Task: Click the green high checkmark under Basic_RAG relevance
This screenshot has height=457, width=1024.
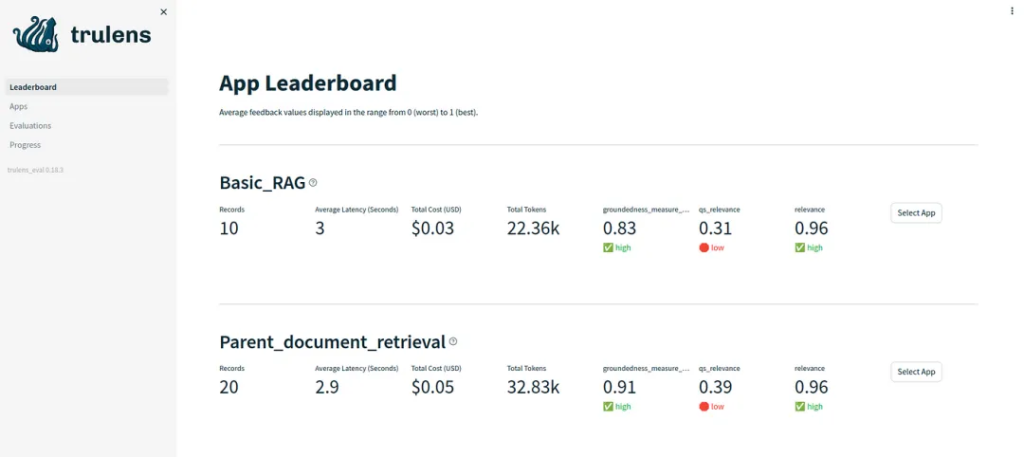Action: coord(800,248)
